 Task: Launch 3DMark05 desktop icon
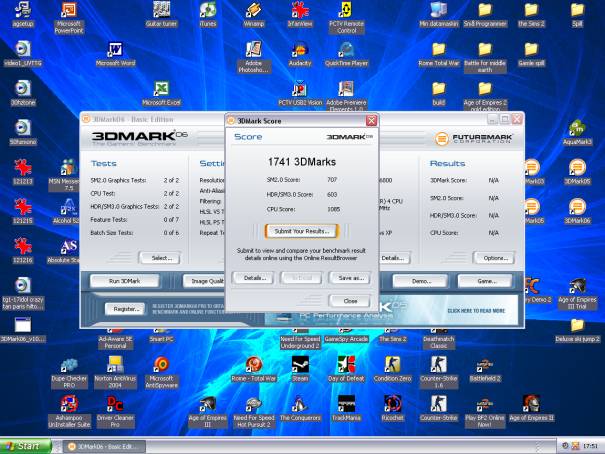pos(577,172)
